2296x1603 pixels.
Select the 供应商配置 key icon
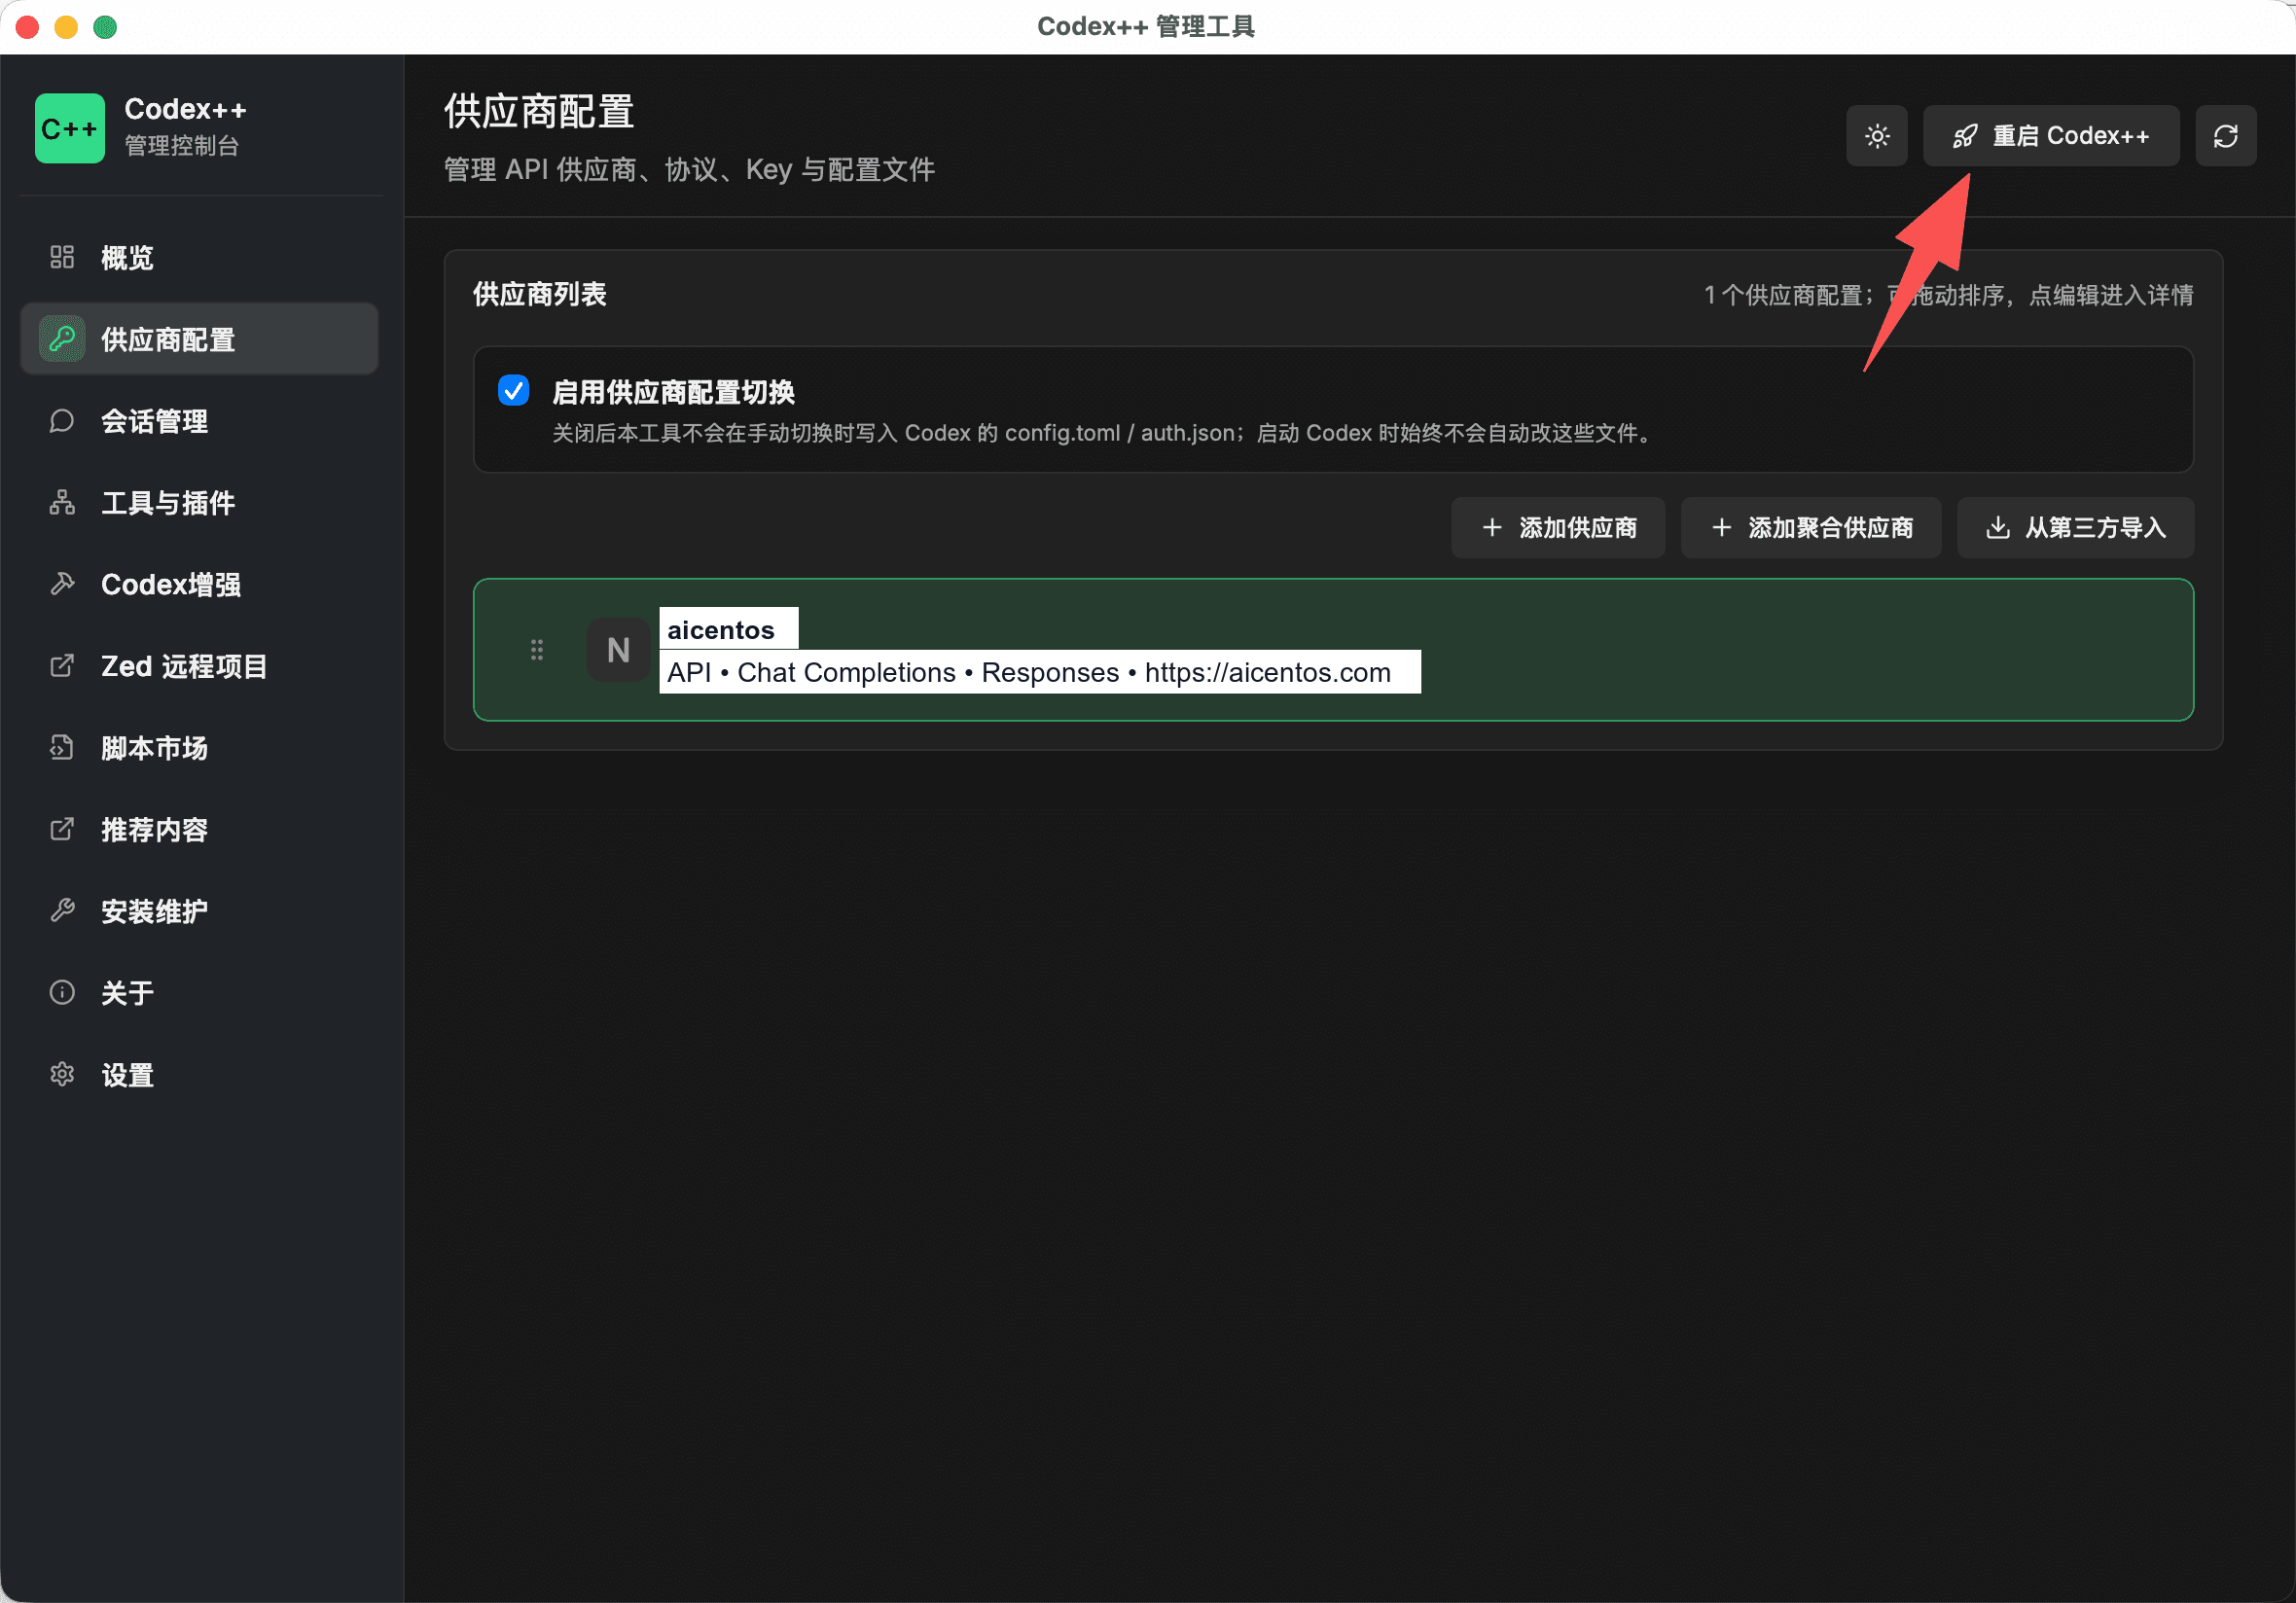click(62, 339)
